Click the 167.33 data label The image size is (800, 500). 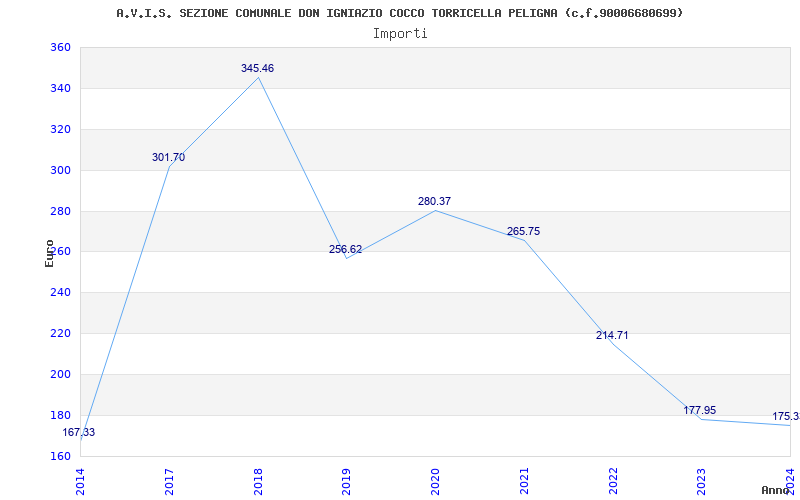click(79, 433)
